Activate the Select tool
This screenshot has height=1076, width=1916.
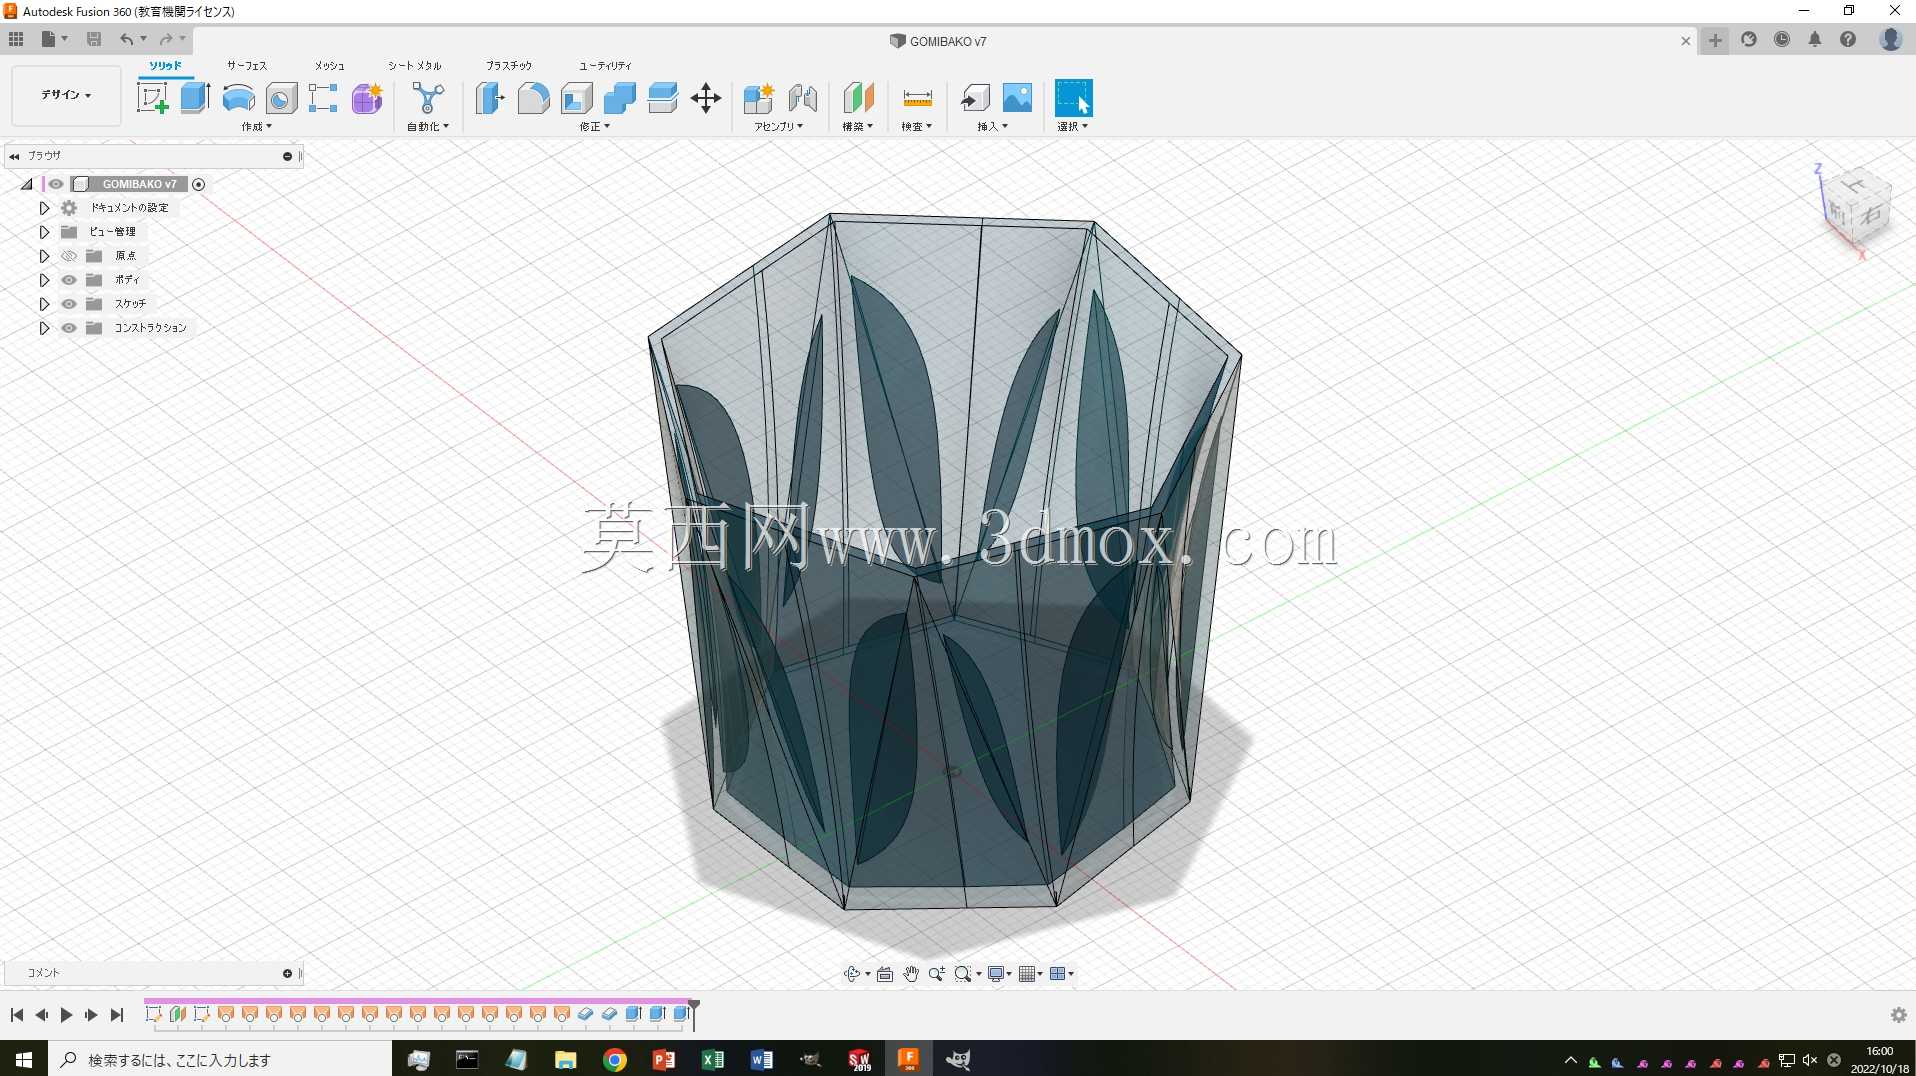point(1073,98)
